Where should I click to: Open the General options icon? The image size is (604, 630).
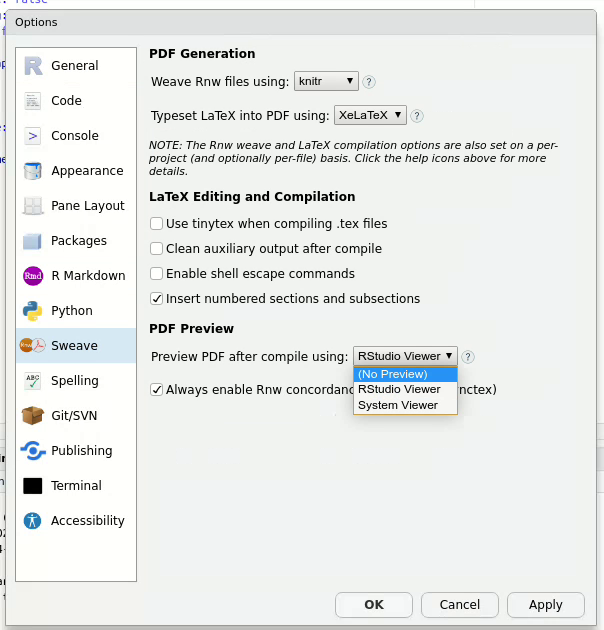coord(33,65)
